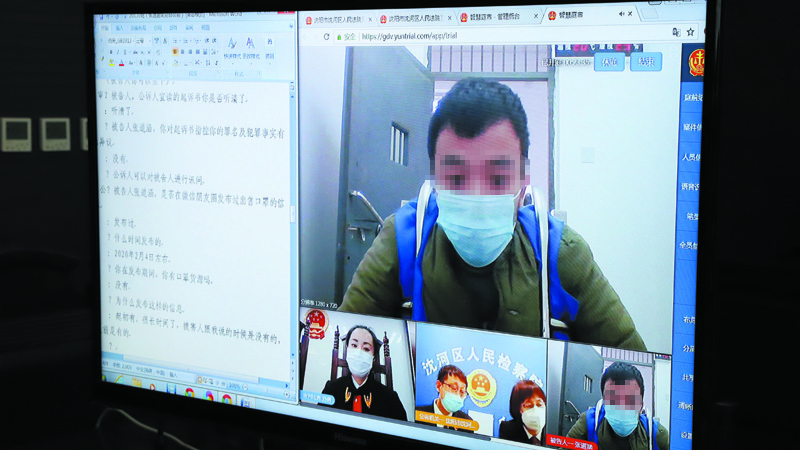The image size is (800, 450).
Task: Toggle Underline formatting in Word
Action: coord(125,52)
